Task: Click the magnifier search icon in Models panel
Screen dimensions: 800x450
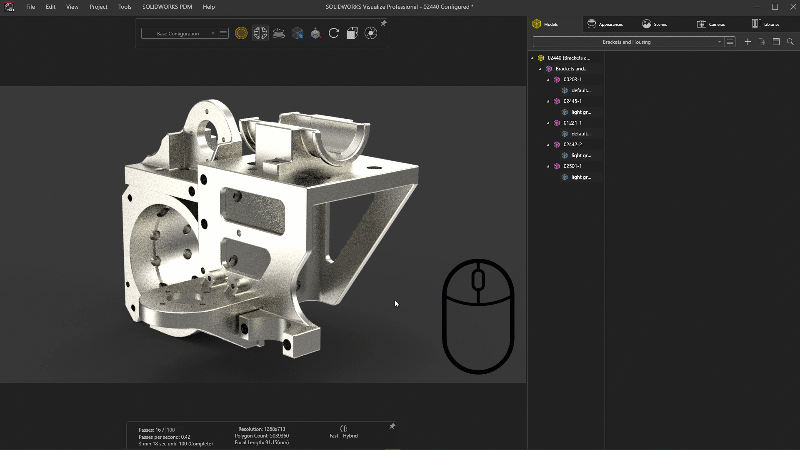Action: coord(790,42)
